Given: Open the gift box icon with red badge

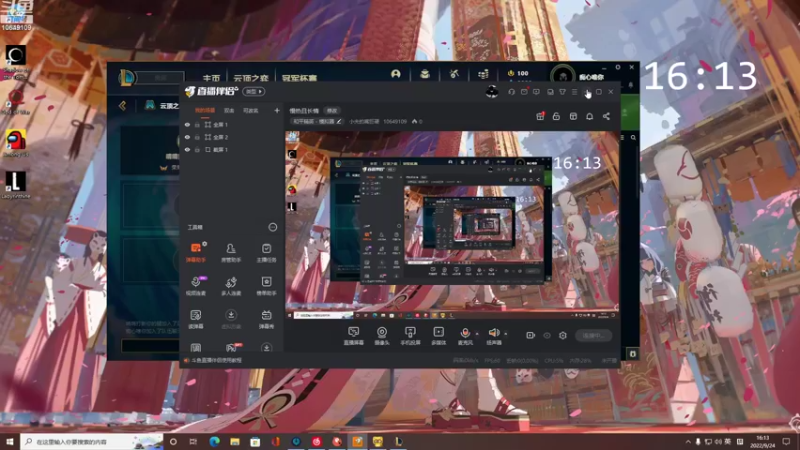Looking at the screenshot, I should (540, 116).
